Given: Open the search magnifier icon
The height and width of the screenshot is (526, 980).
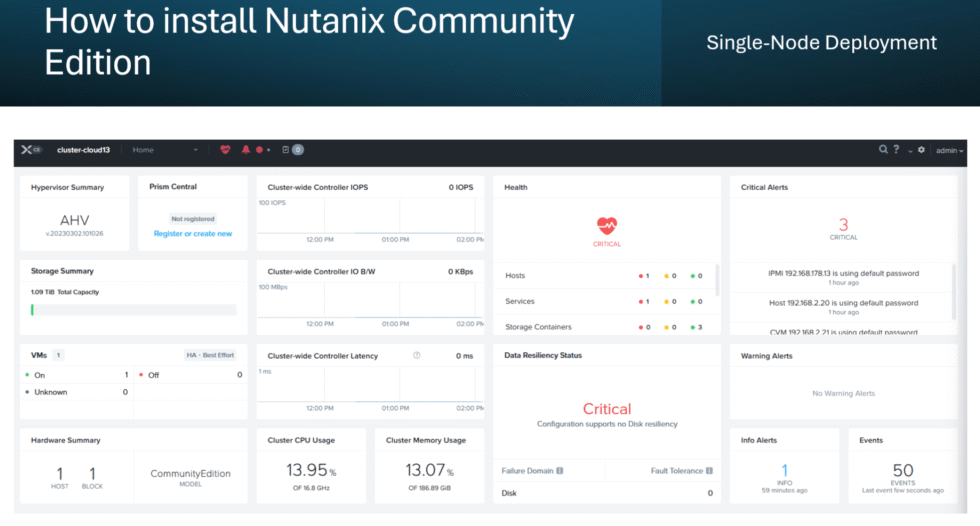Looking at the screenshot, I should (883, 149).
